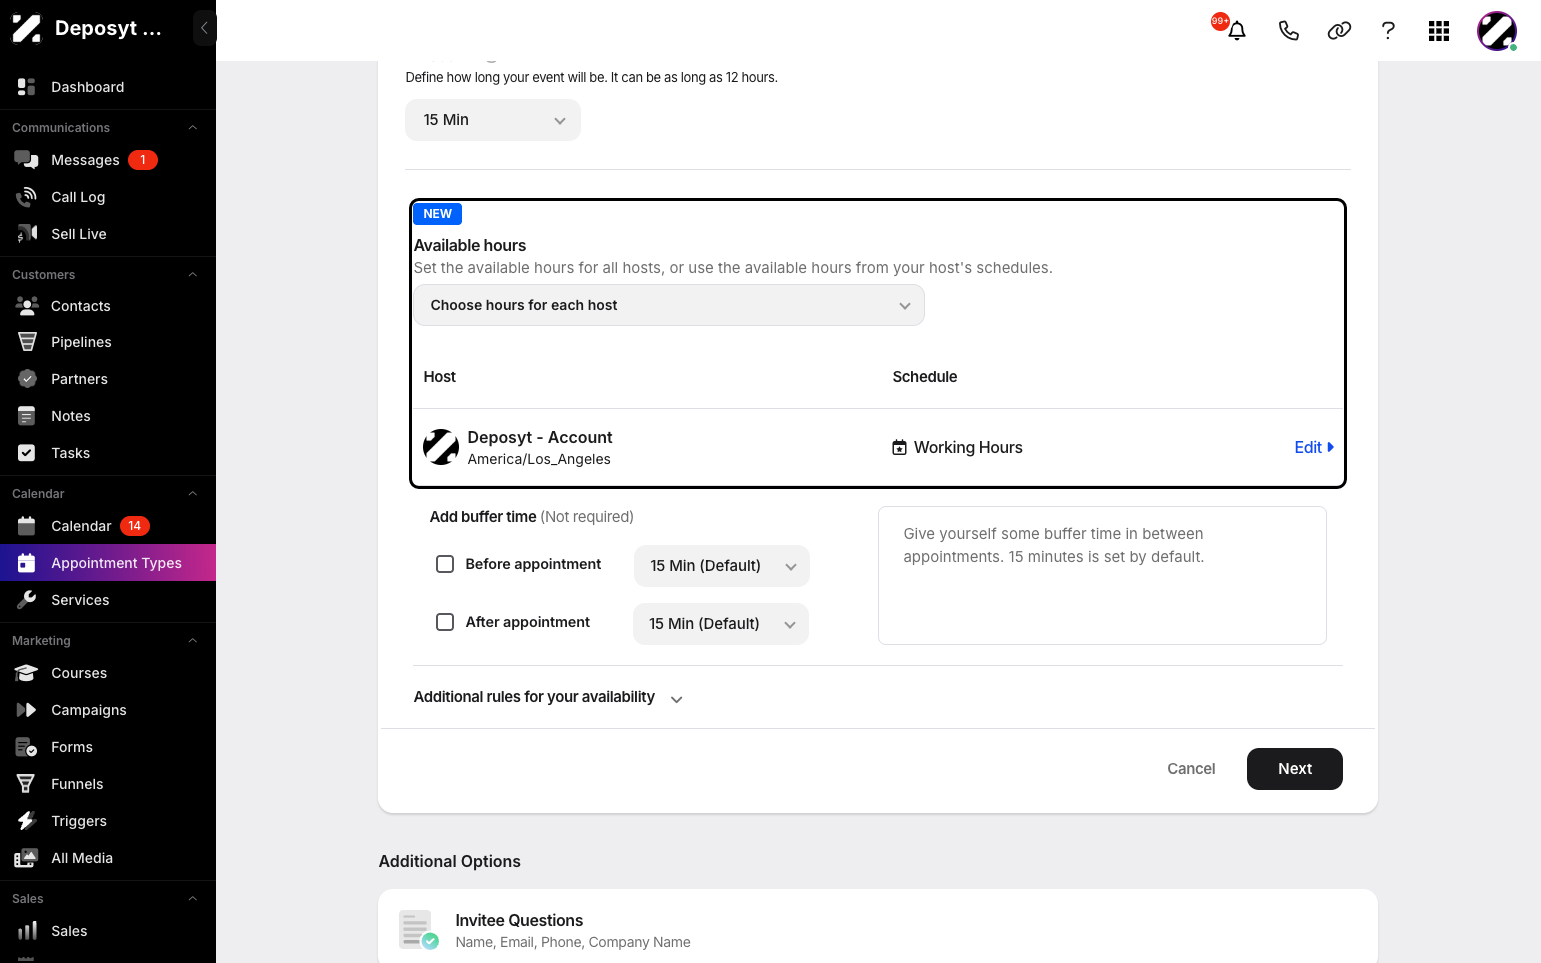
Task: Open Invitee Questions option
Action: [878, 930]
